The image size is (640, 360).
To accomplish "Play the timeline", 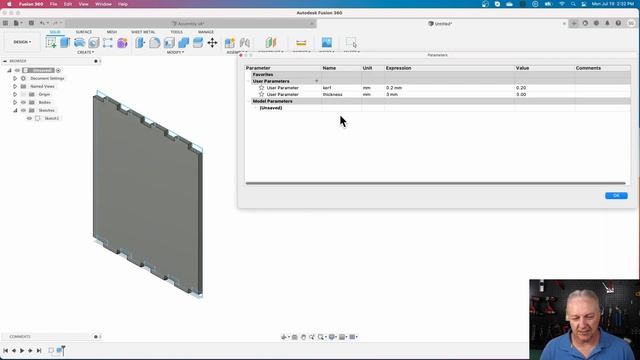I will (22, 350).
